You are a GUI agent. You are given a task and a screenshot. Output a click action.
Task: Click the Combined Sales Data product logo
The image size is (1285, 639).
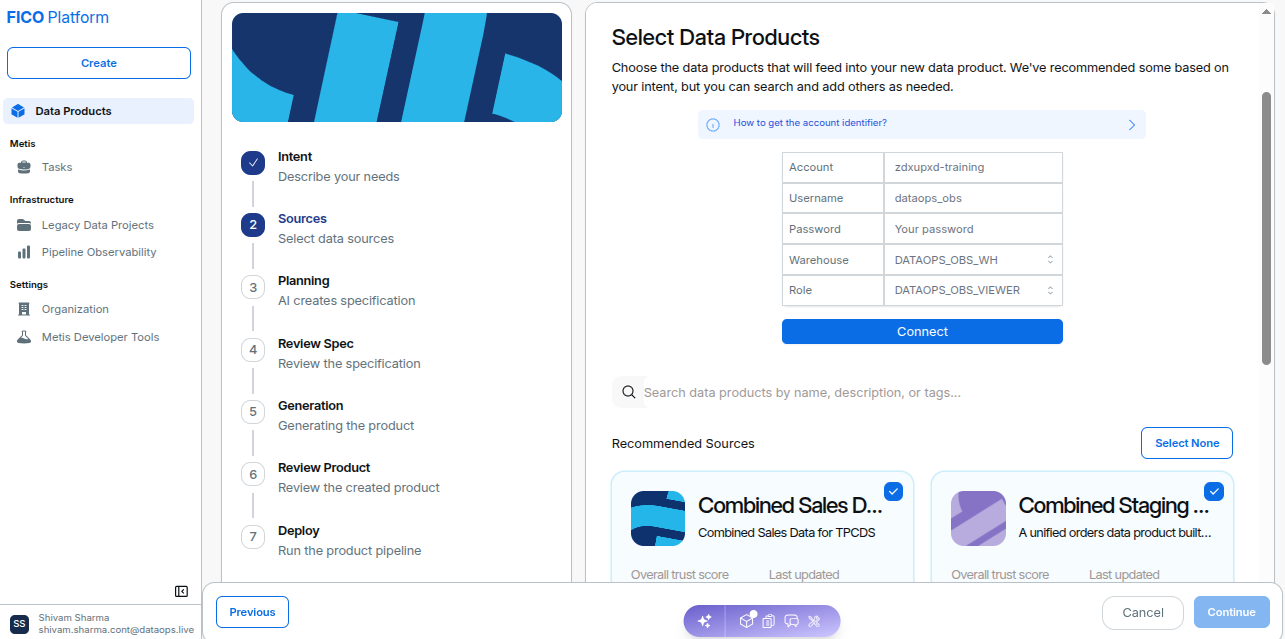pyautogui.click(x=658, y=518)
